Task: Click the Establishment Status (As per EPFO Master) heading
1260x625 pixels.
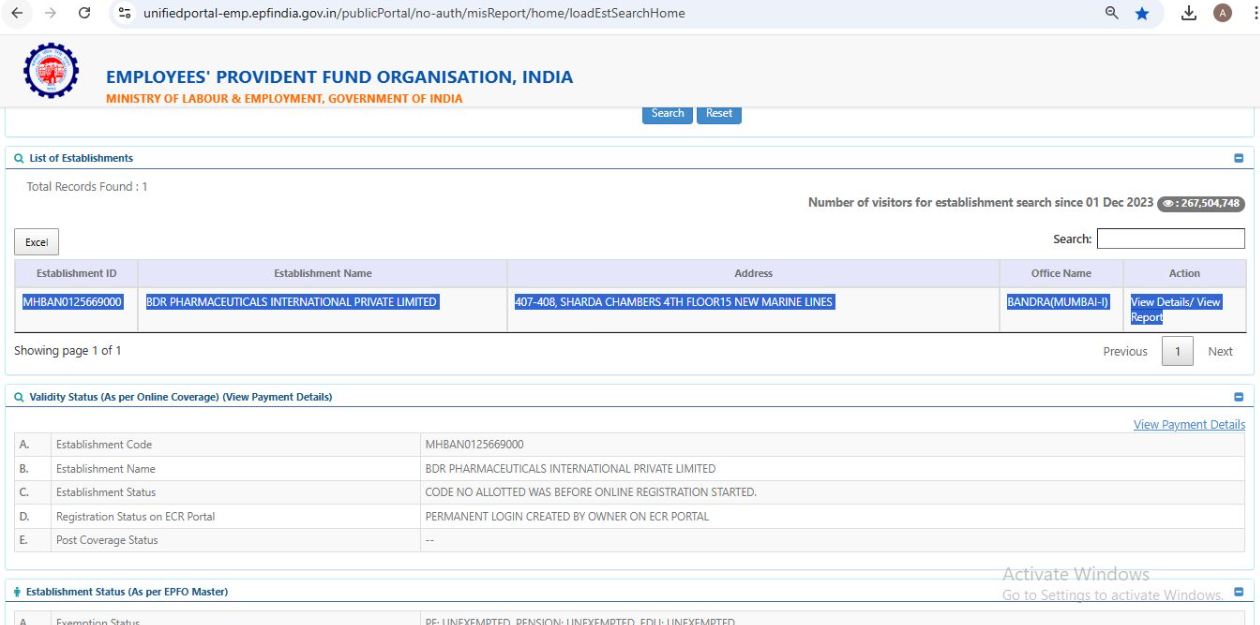Action: (127, 592)
